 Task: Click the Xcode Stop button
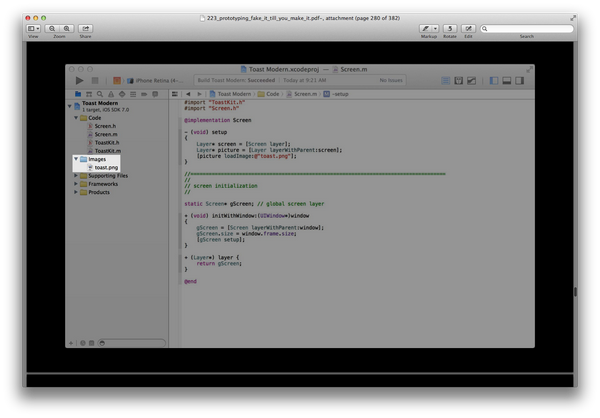95,80
